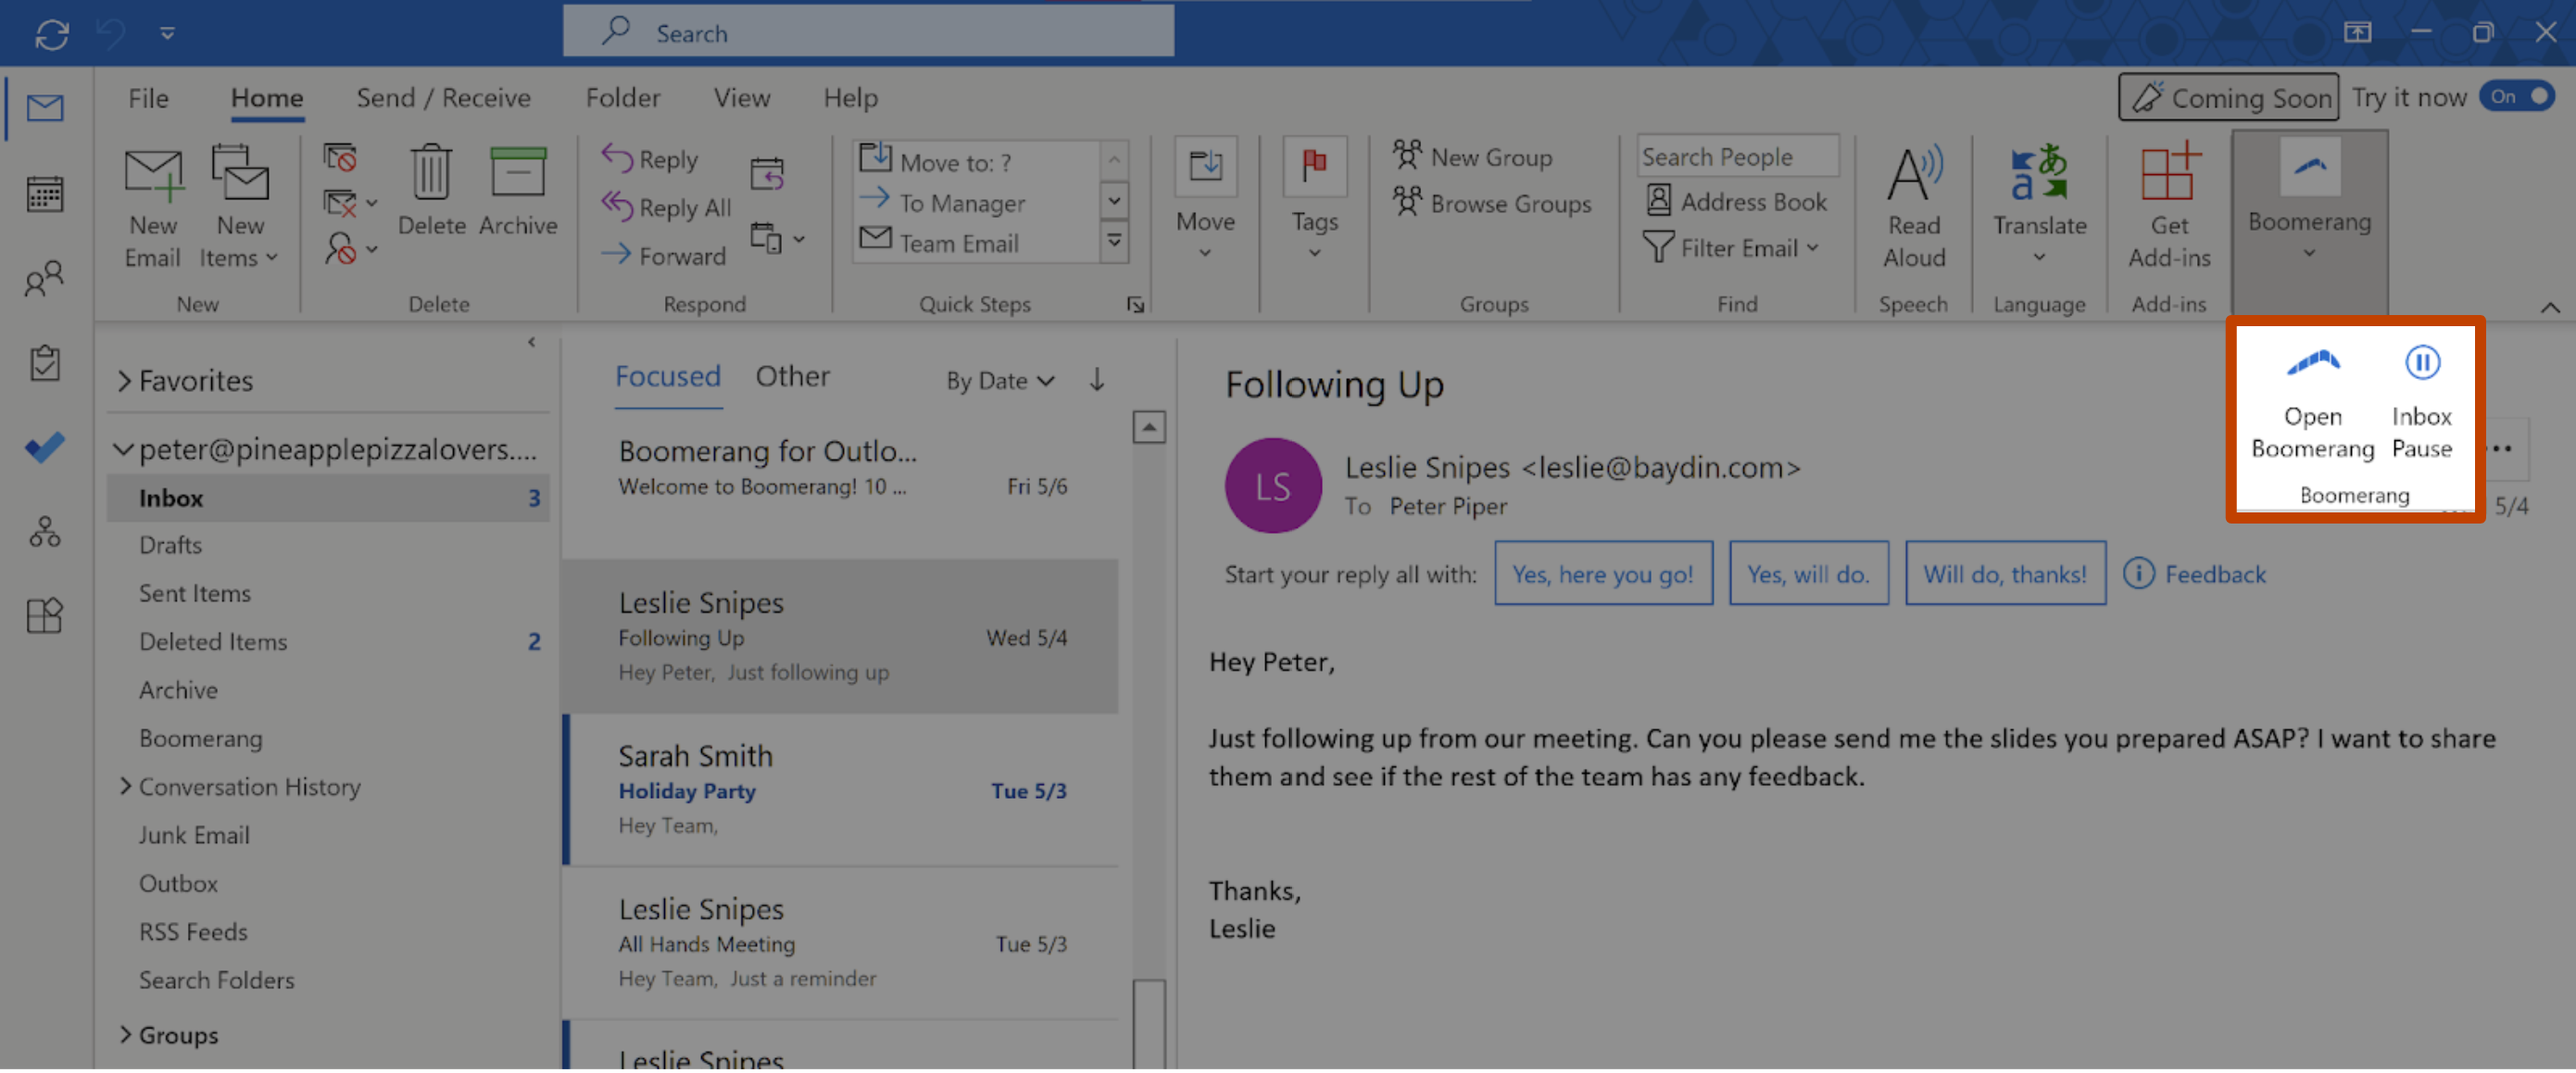This screenshot has height=1073, width=2576.
Task: Click the message list scrollbar up arrow
Action: pyautogui.click(x=1149, y=428)
